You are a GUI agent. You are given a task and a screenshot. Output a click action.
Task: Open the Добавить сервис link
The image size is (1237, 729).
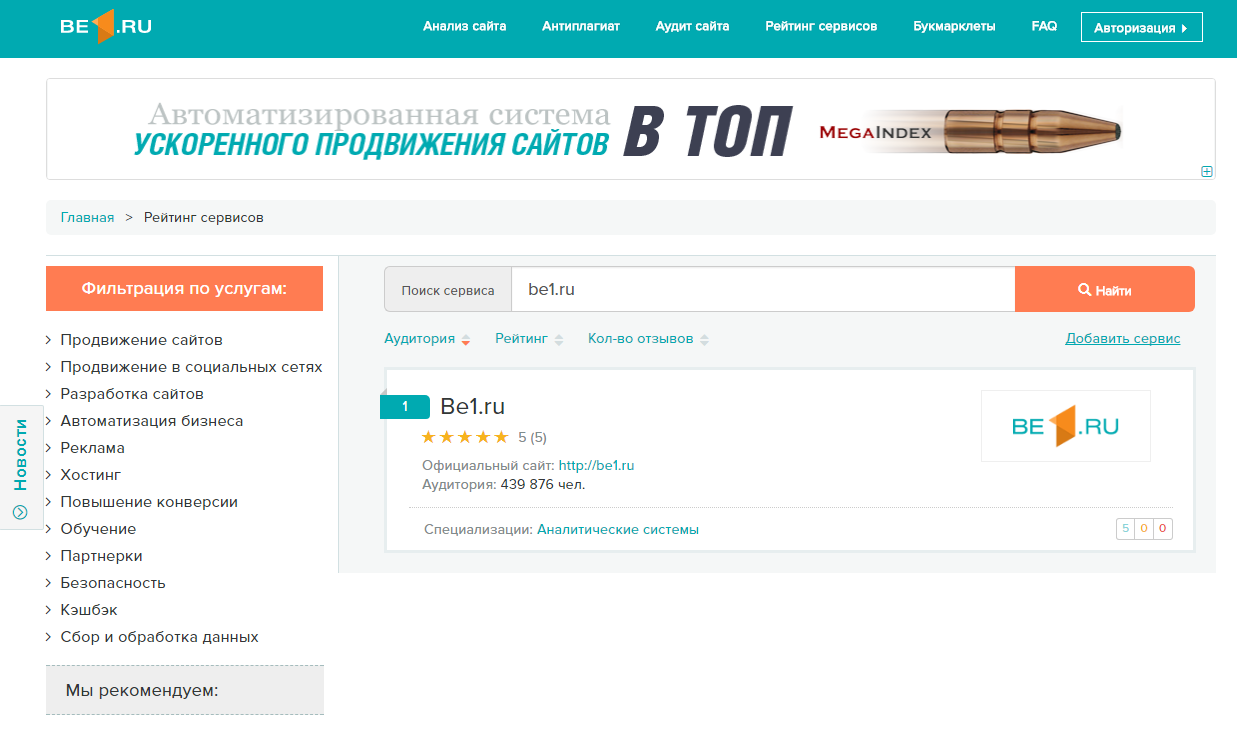[1123, 338]
